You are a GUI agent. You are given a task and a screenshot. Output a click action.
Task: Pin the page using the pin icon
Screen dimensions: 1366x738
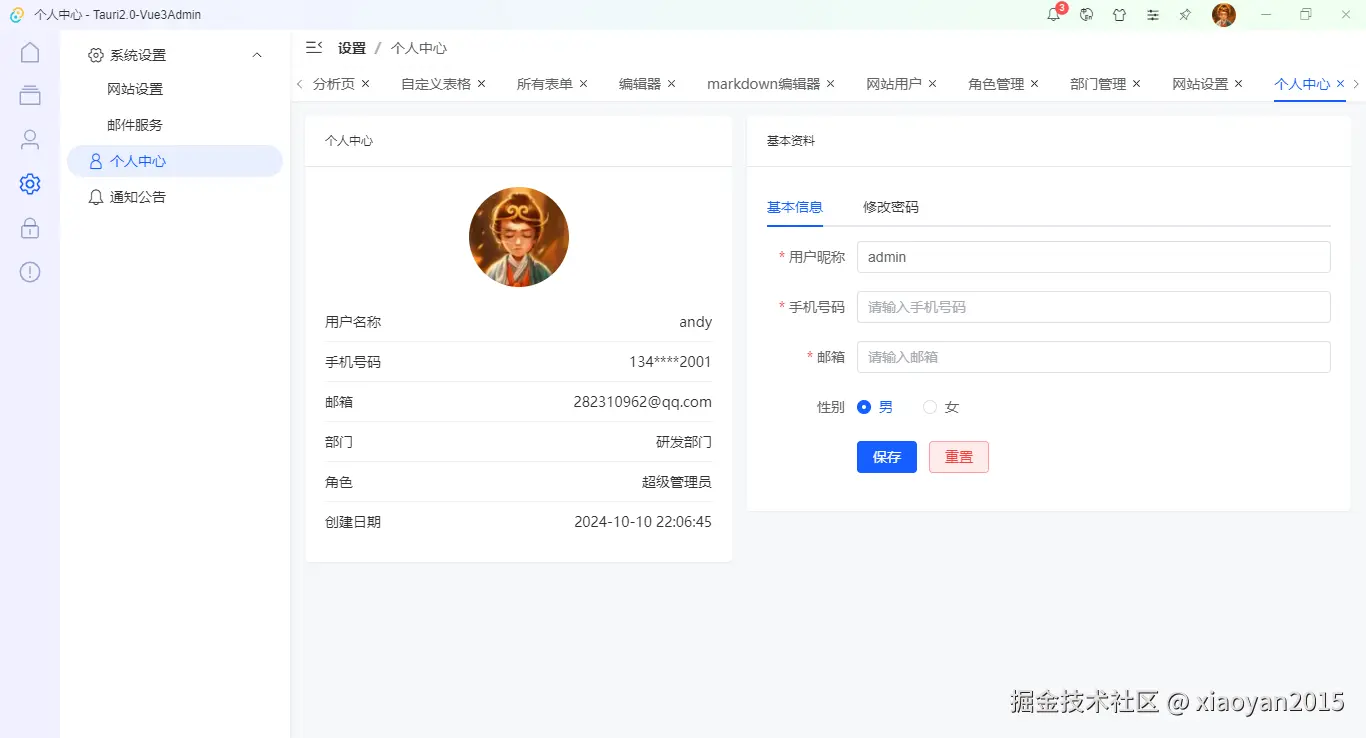click(x=1185, y=15)
